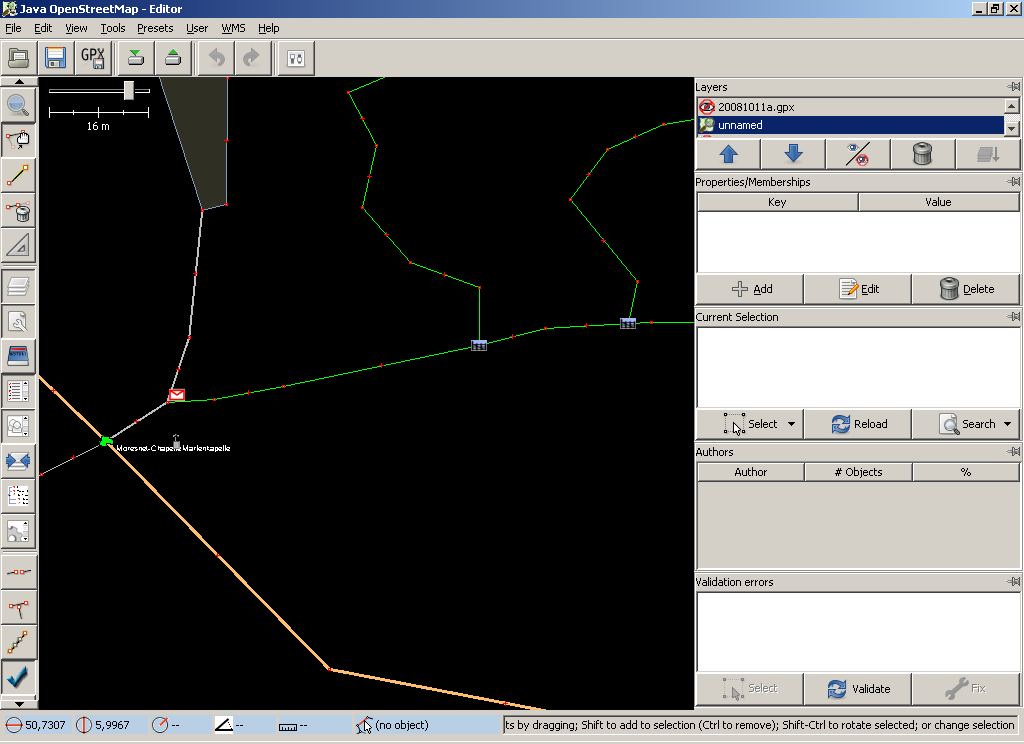This screenshot has height=744, width=1024.
Task: Open the View menu
Action: pyautogui.click(x=76, y=28)
